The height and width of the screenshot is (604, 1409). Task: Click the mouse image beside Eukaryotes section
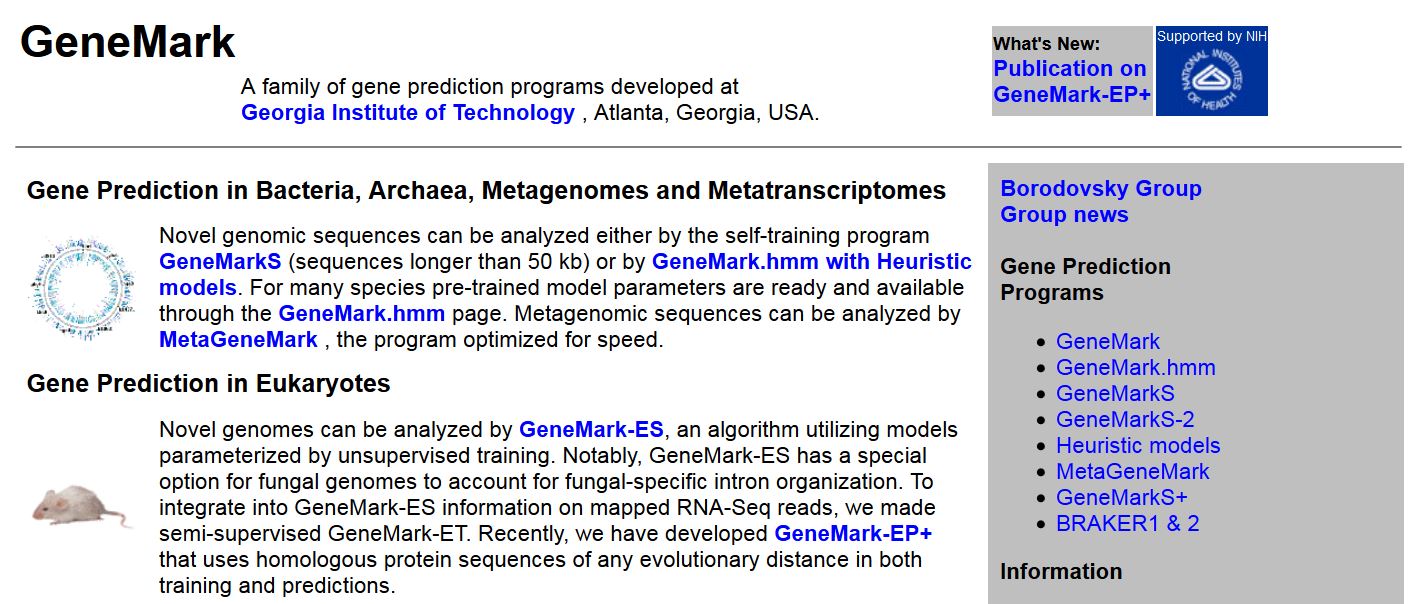[x=81, y=505]
